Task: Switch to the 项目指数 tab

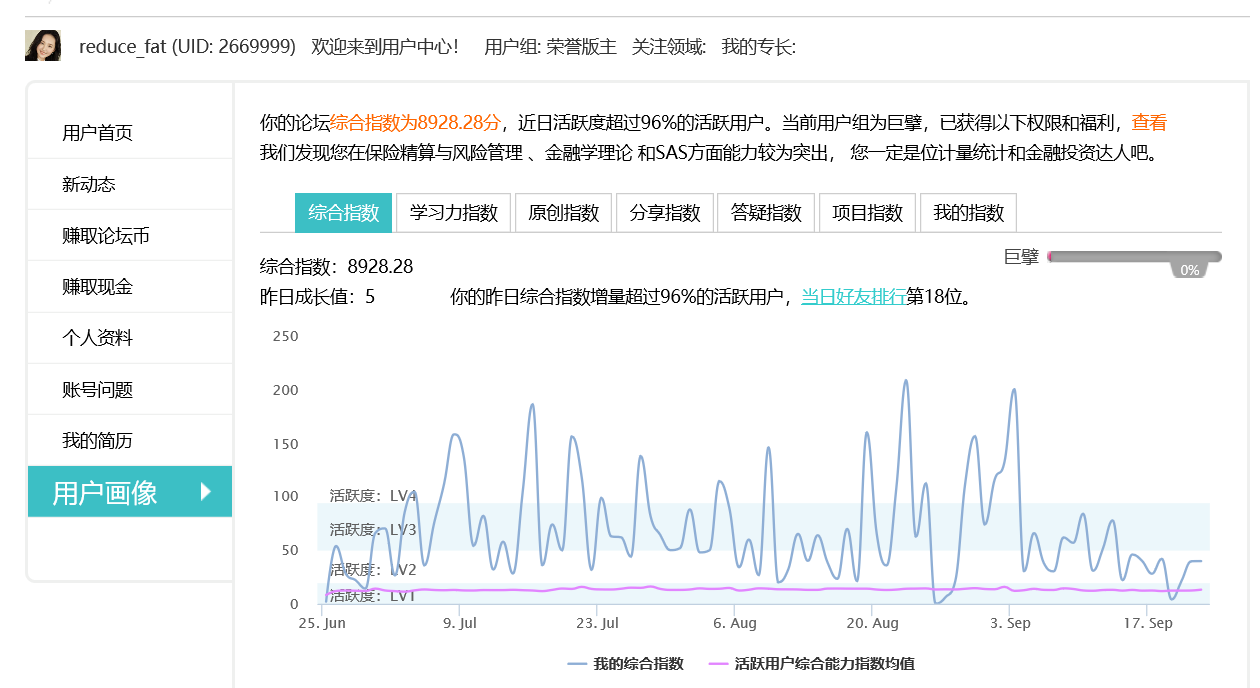Action: click(867, 213)
